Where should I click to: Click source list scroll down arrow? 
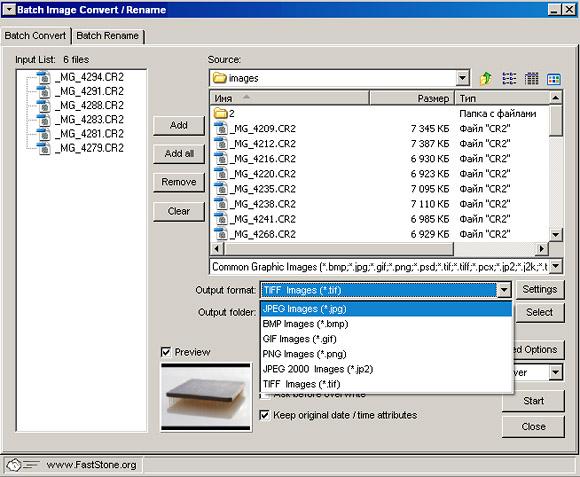point(556,234)
